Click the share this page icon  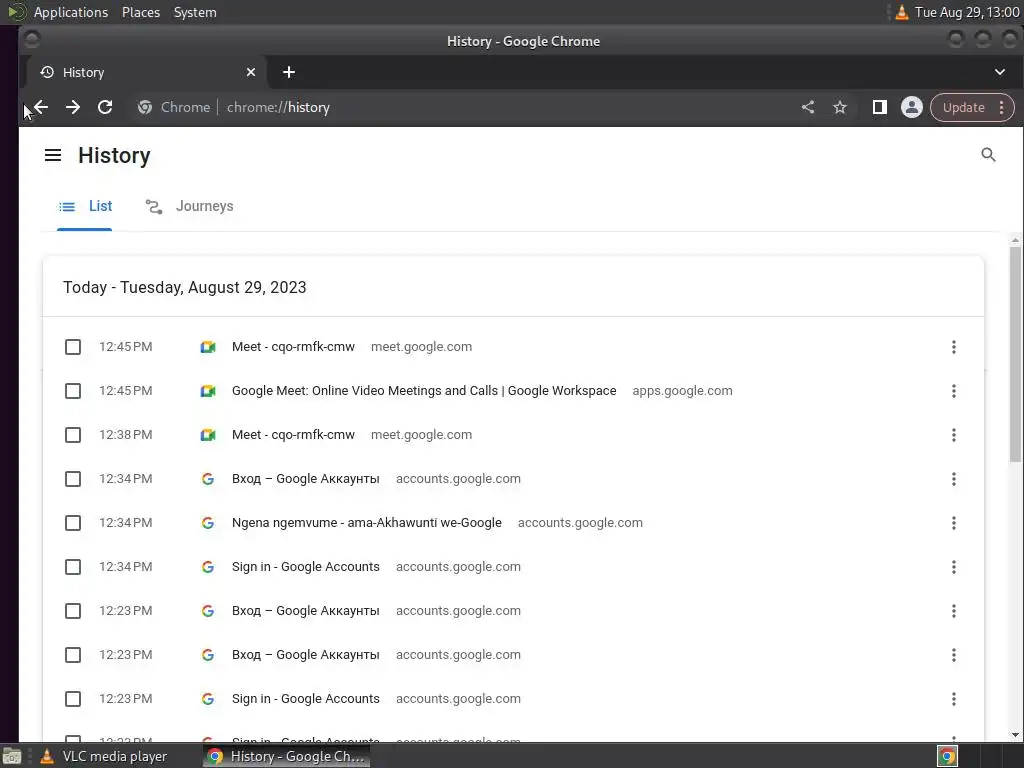pos(808,107)
